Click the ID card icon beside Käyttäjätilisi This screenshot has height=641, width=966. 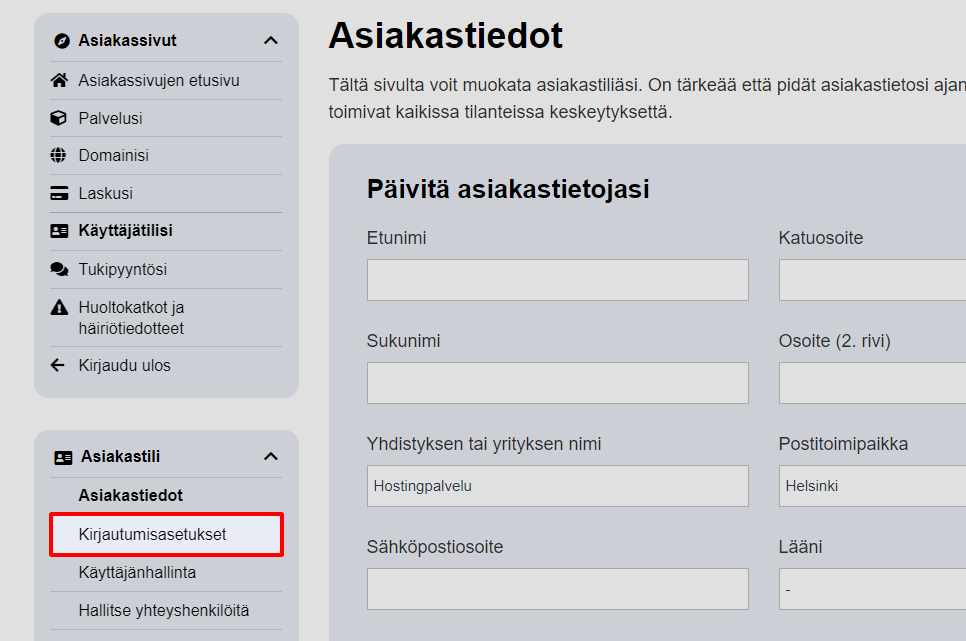59,231
